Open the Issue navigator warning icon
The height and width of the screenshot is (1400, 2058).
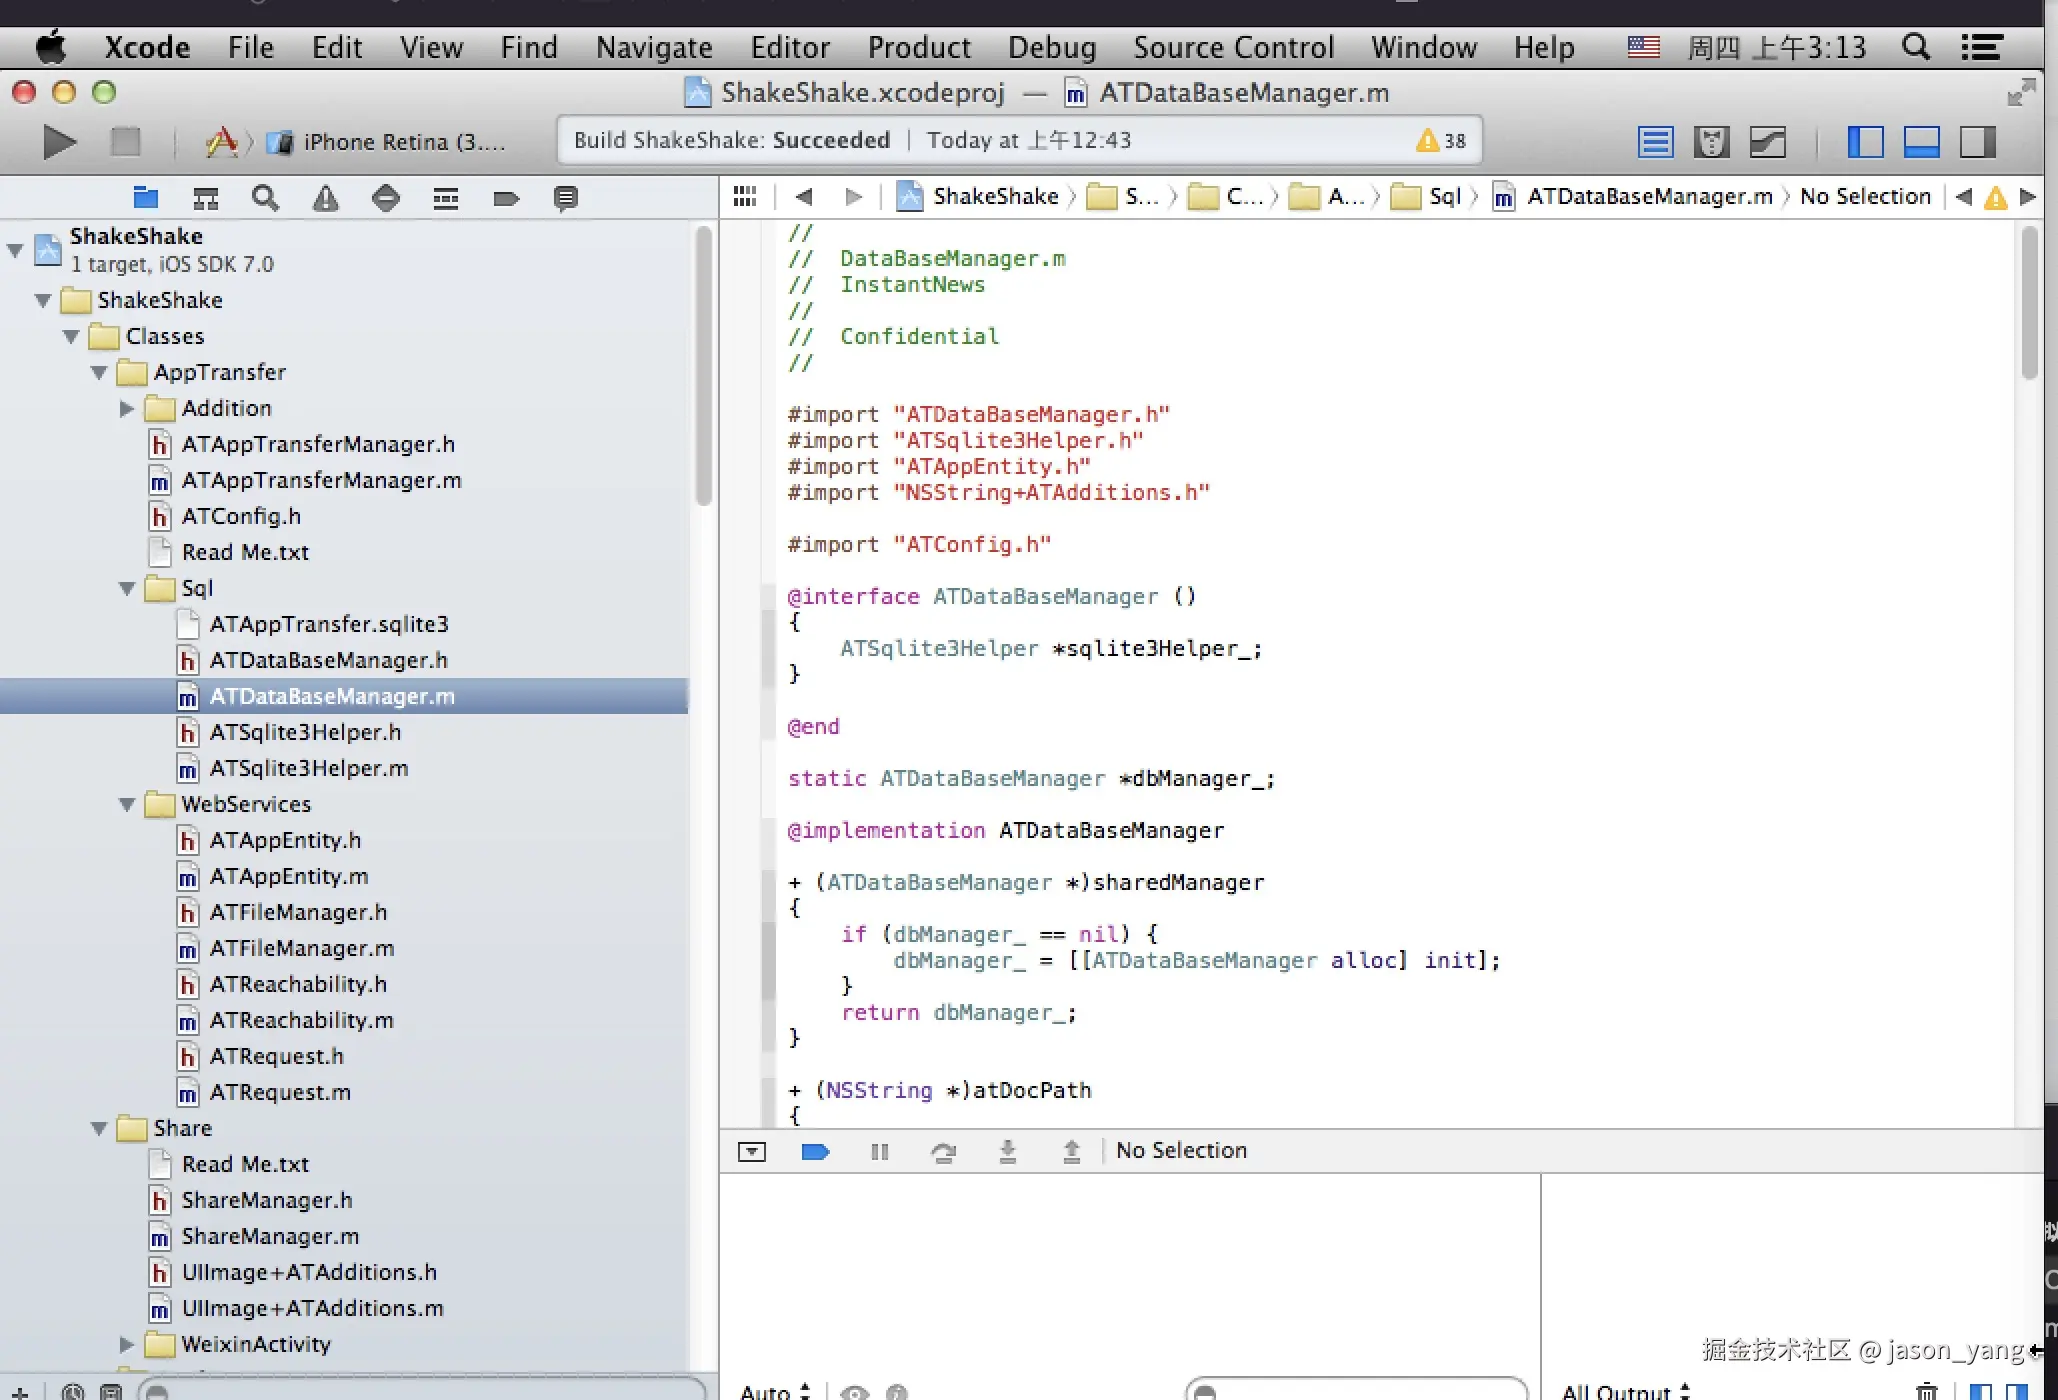pyautogui.click(x=325, y=198)
